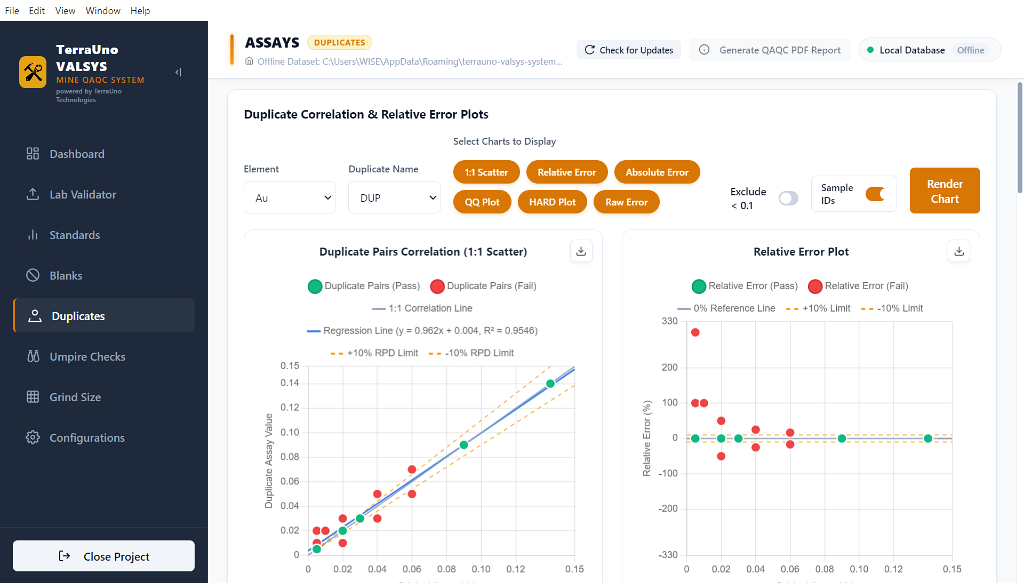Open the Grind Size page
Image resolution: width=1024 pixels, height=583 pixels.
[x=104, y=397]
